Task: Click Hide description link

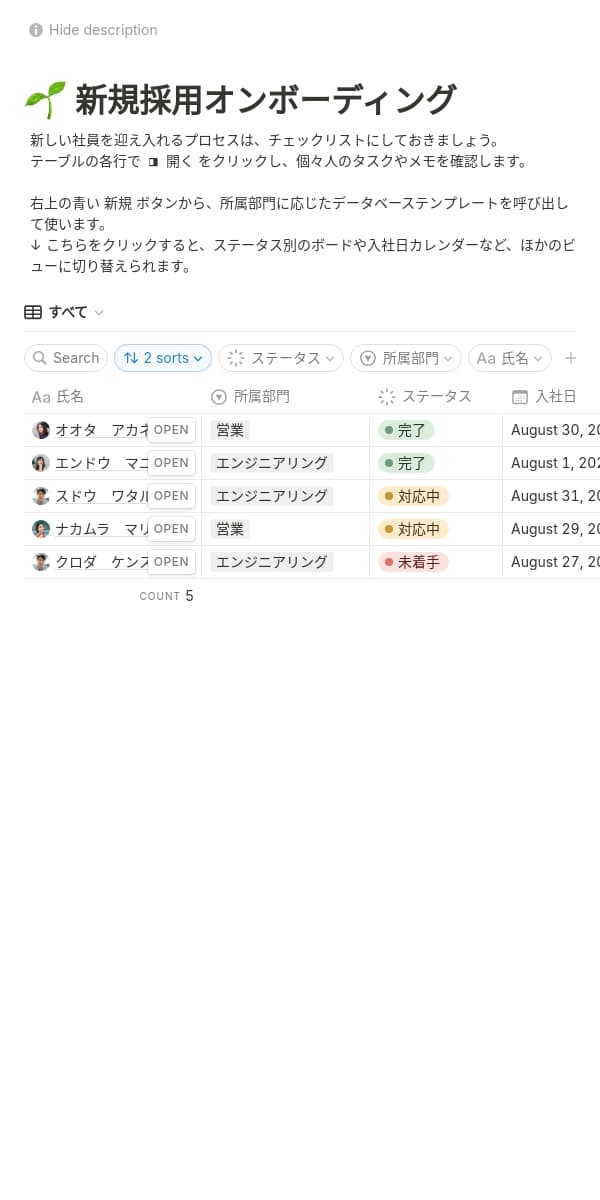Action: [103, 30]
